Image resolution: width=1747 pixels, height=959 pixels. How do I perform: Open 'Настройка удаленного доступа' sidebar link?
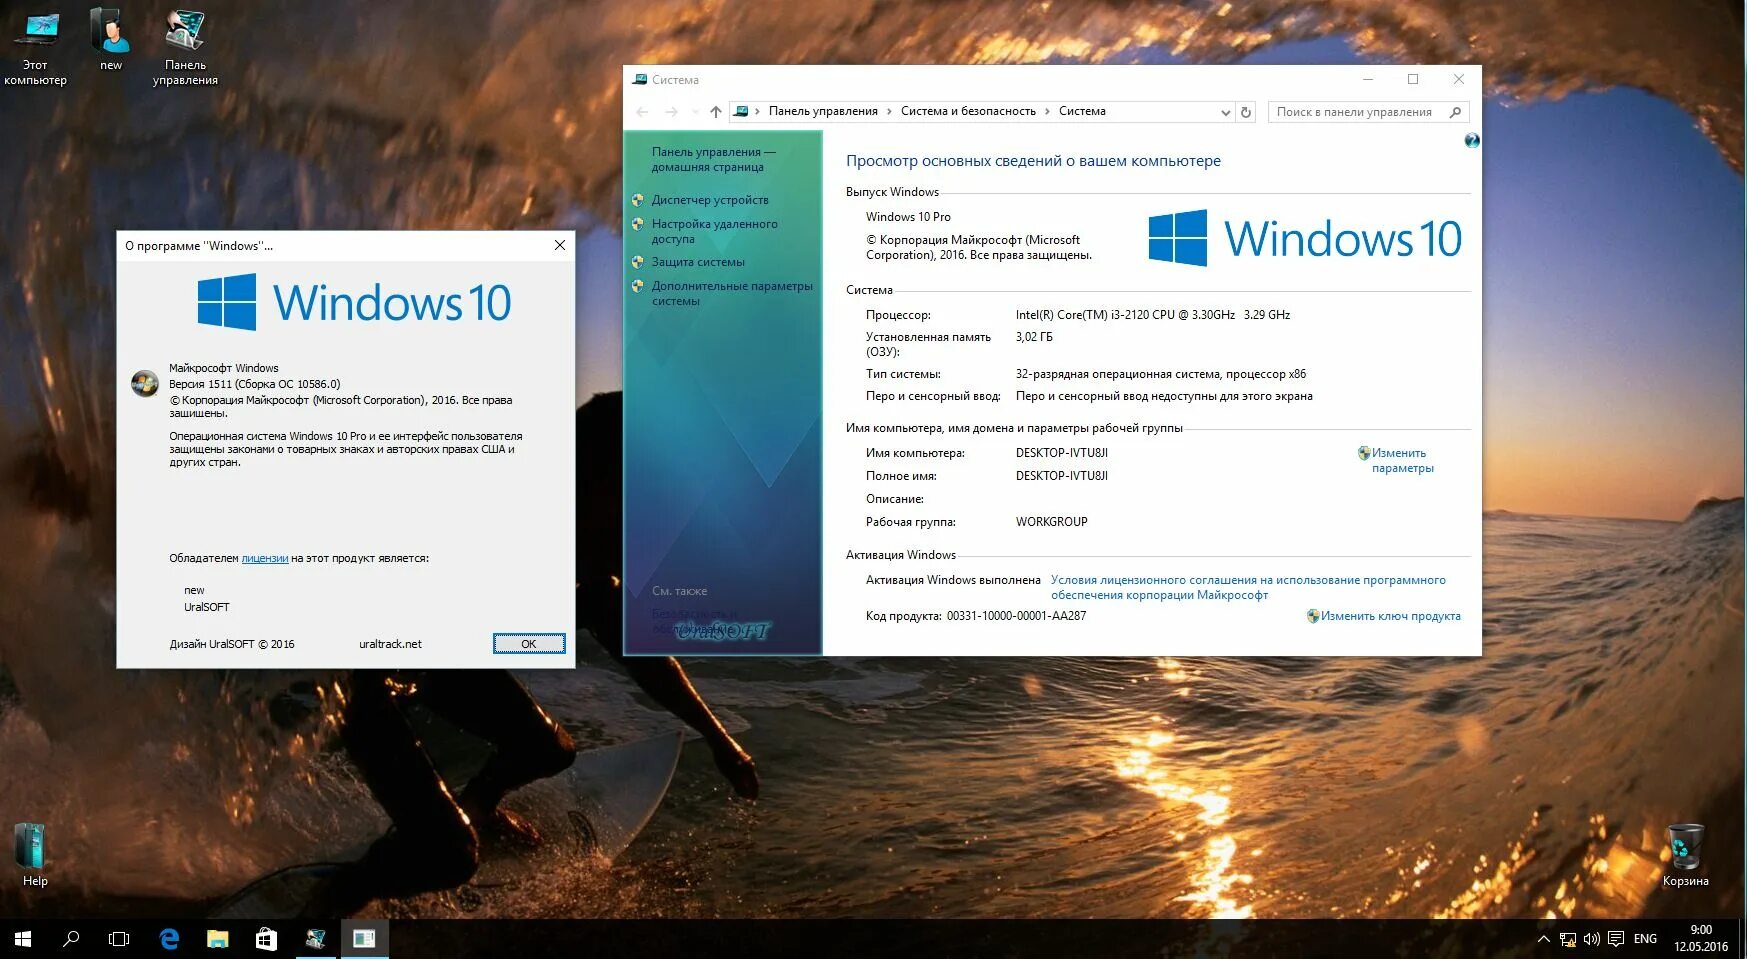[x=714, y=231]
